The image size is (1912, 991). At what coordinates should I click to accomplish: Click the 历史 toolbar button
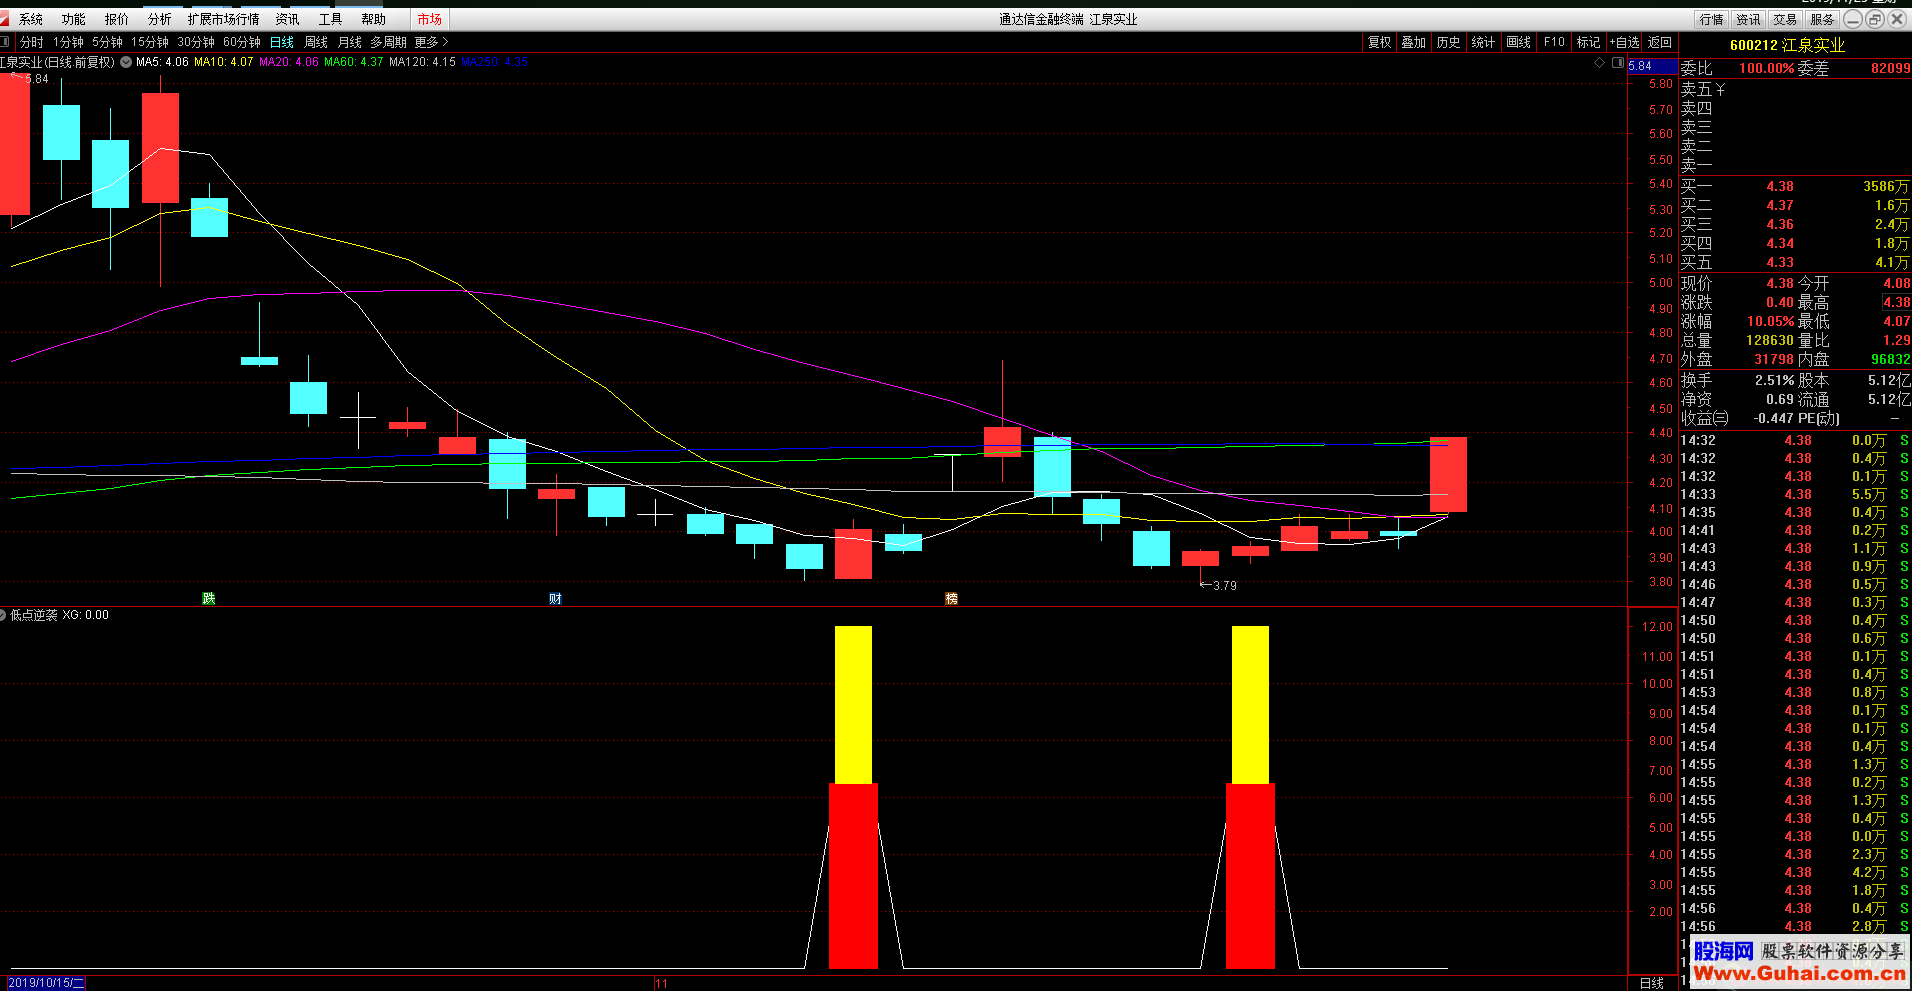[1449, 42]
